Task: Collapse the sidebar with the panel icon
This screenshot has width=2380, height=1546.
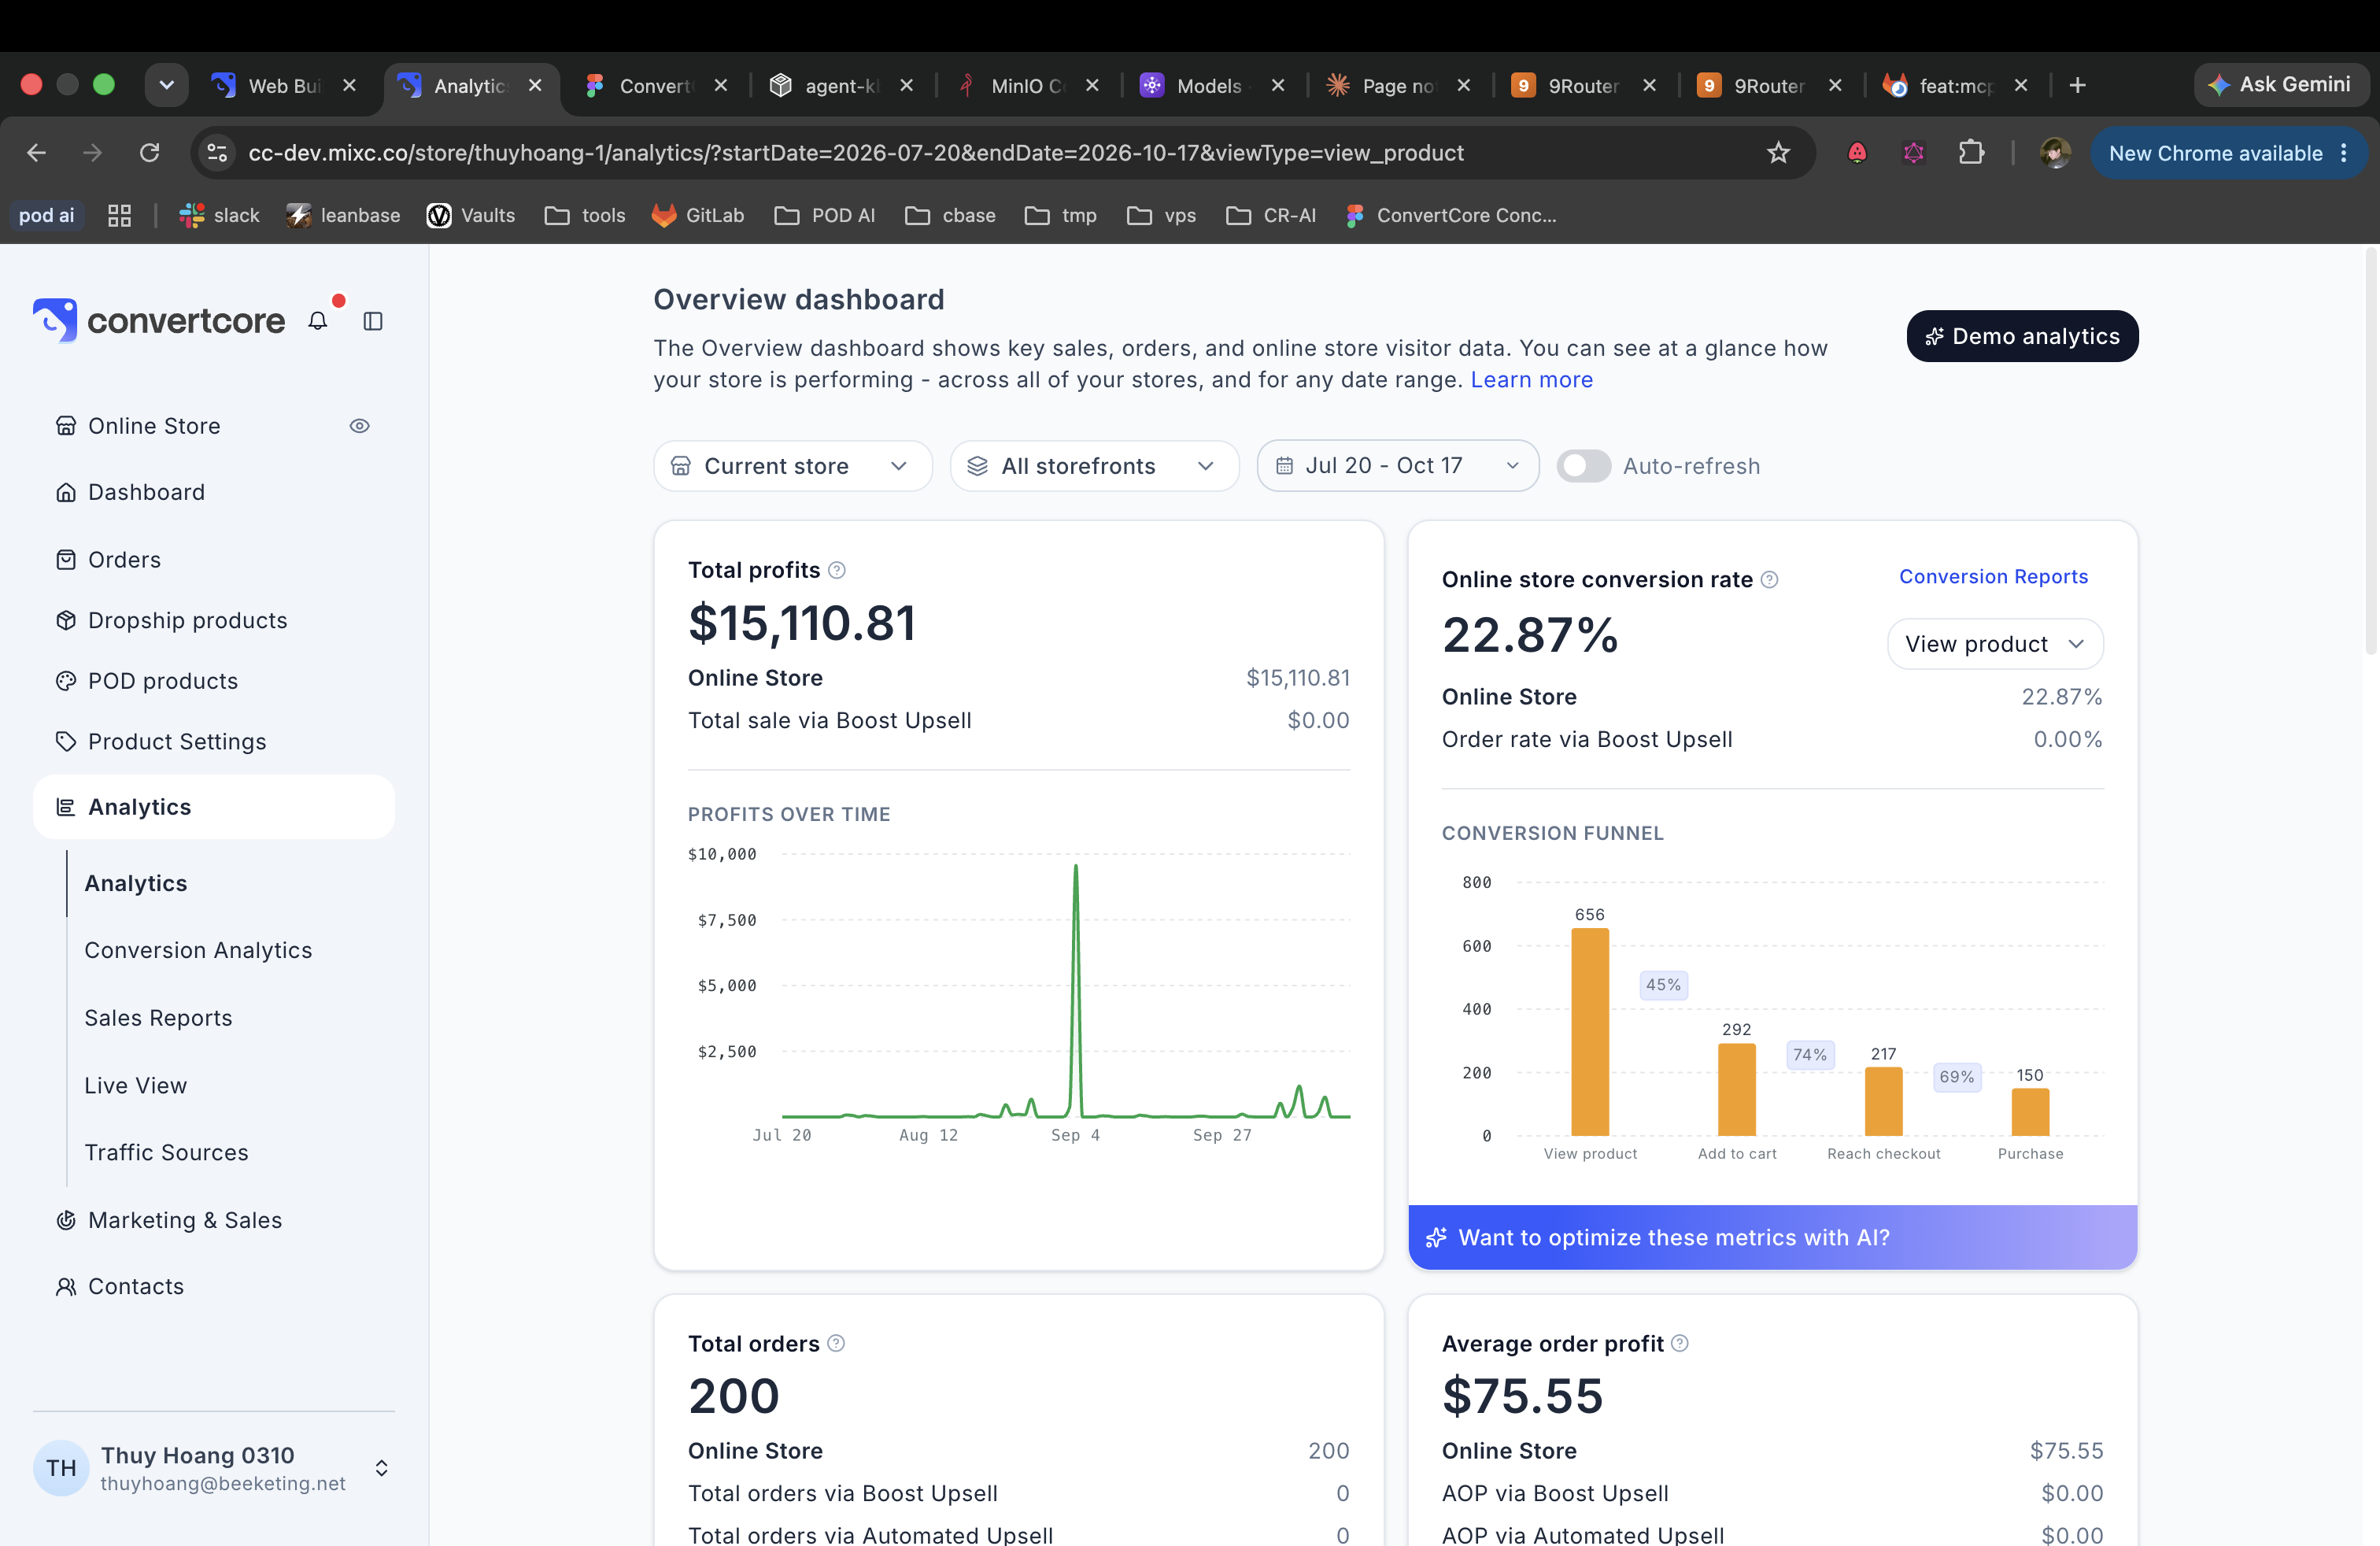Action: [x=373, y=321]
